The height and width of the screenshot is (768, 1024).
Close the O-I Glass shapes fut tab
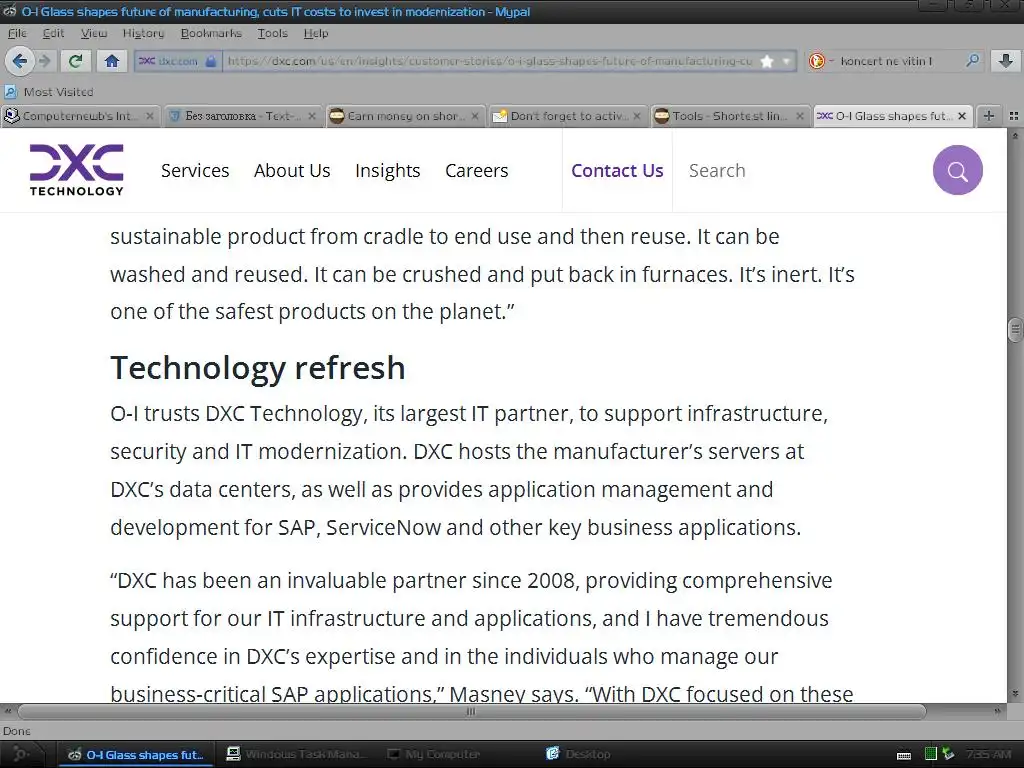pos(961,116)
